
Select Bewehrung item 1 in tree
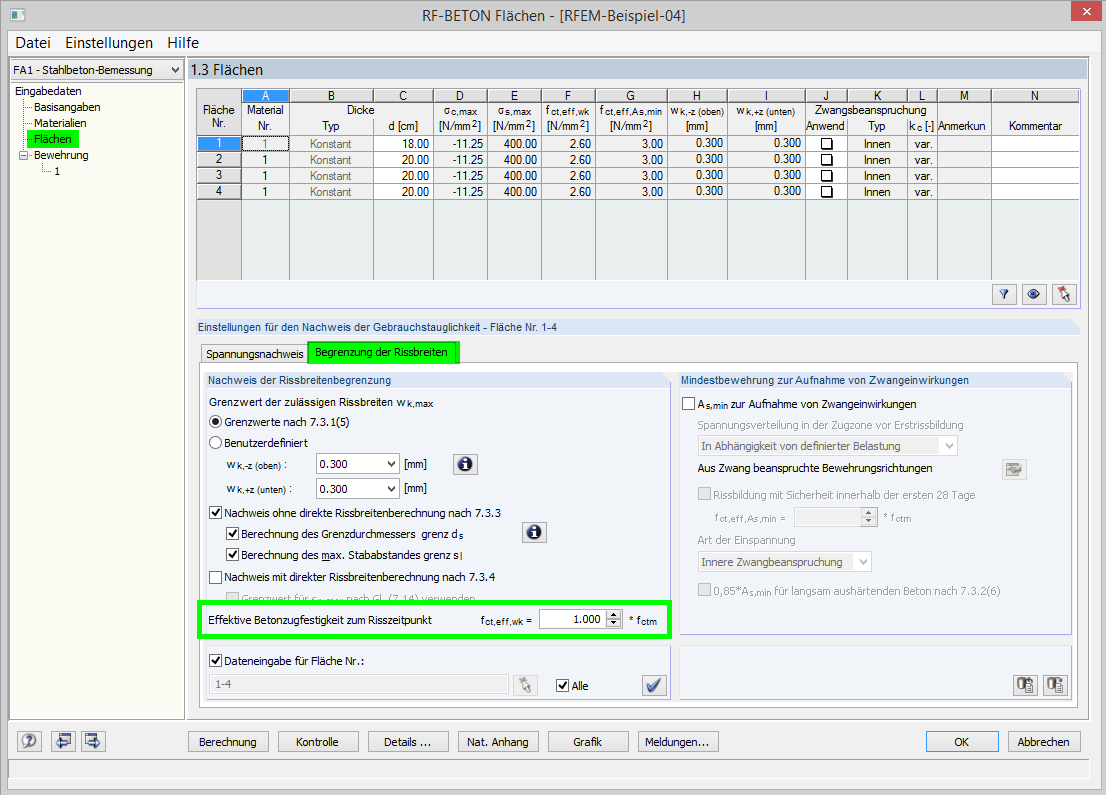click(x=57, y=171)
